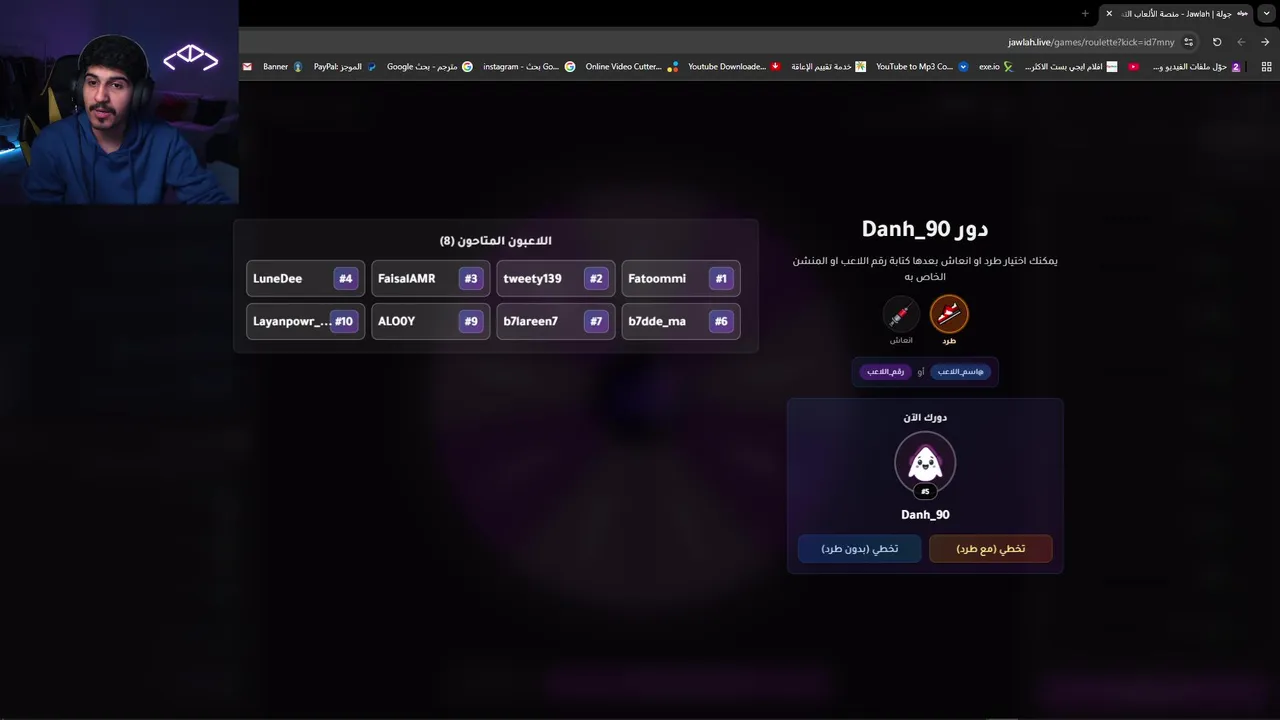
Task: Click the #5 badge under avatar
Action: click(925, 492)
